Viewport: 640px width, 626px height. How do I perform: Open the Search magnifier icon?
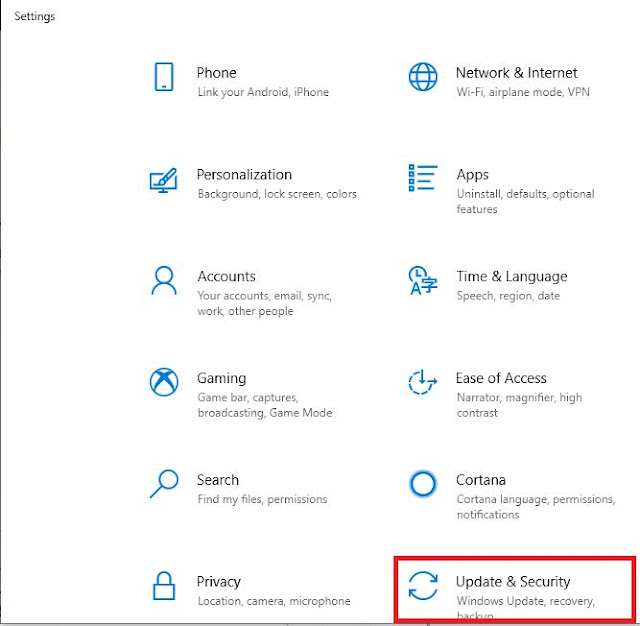tap(164, 484)
